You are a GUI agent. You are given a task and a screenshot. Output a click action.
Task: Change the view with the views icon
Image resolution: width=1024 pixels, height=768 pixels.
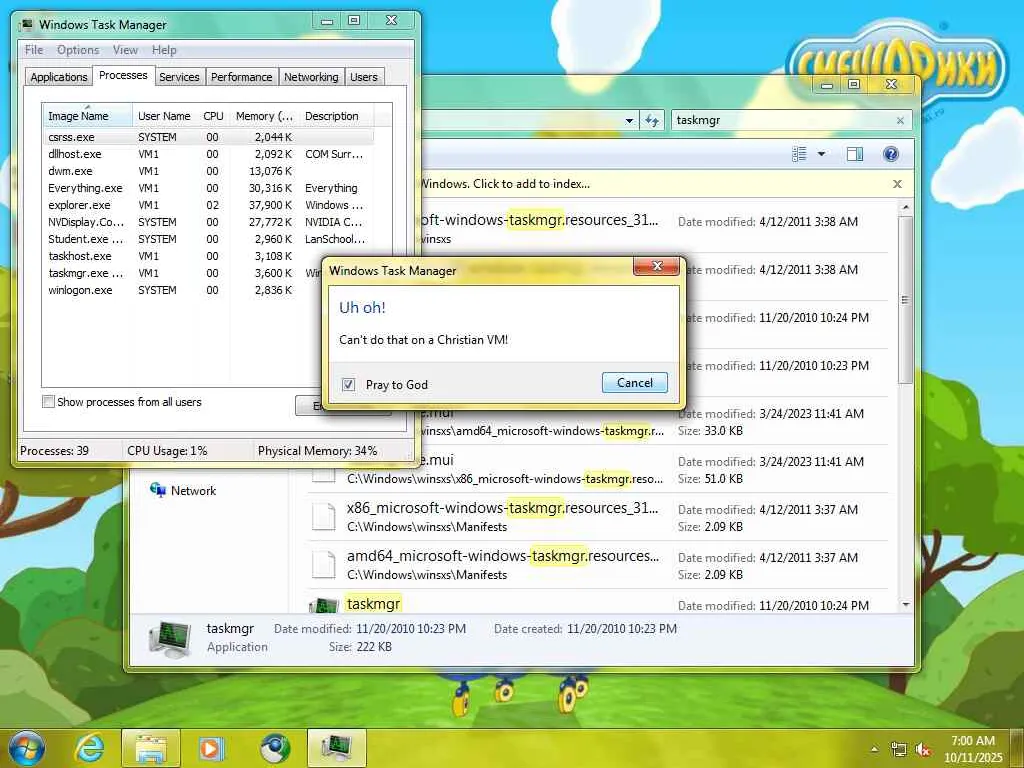[x=799, y=154]
